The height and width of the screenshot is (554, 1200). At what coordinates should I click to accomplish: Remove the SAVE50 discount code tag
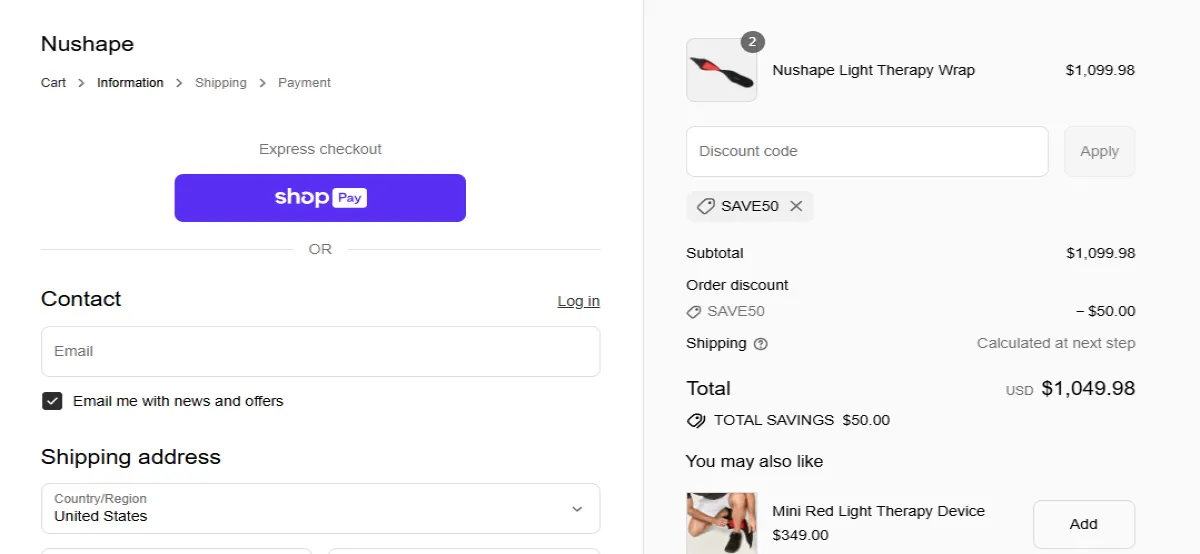[x=796, y=206]
